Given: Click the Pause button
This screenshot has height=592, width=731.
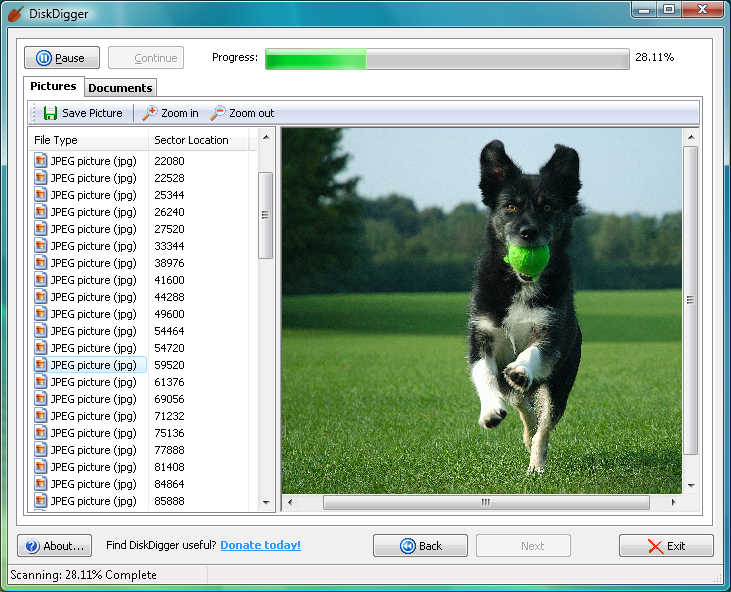Looking at the screenshot, I should click(62, 58).
